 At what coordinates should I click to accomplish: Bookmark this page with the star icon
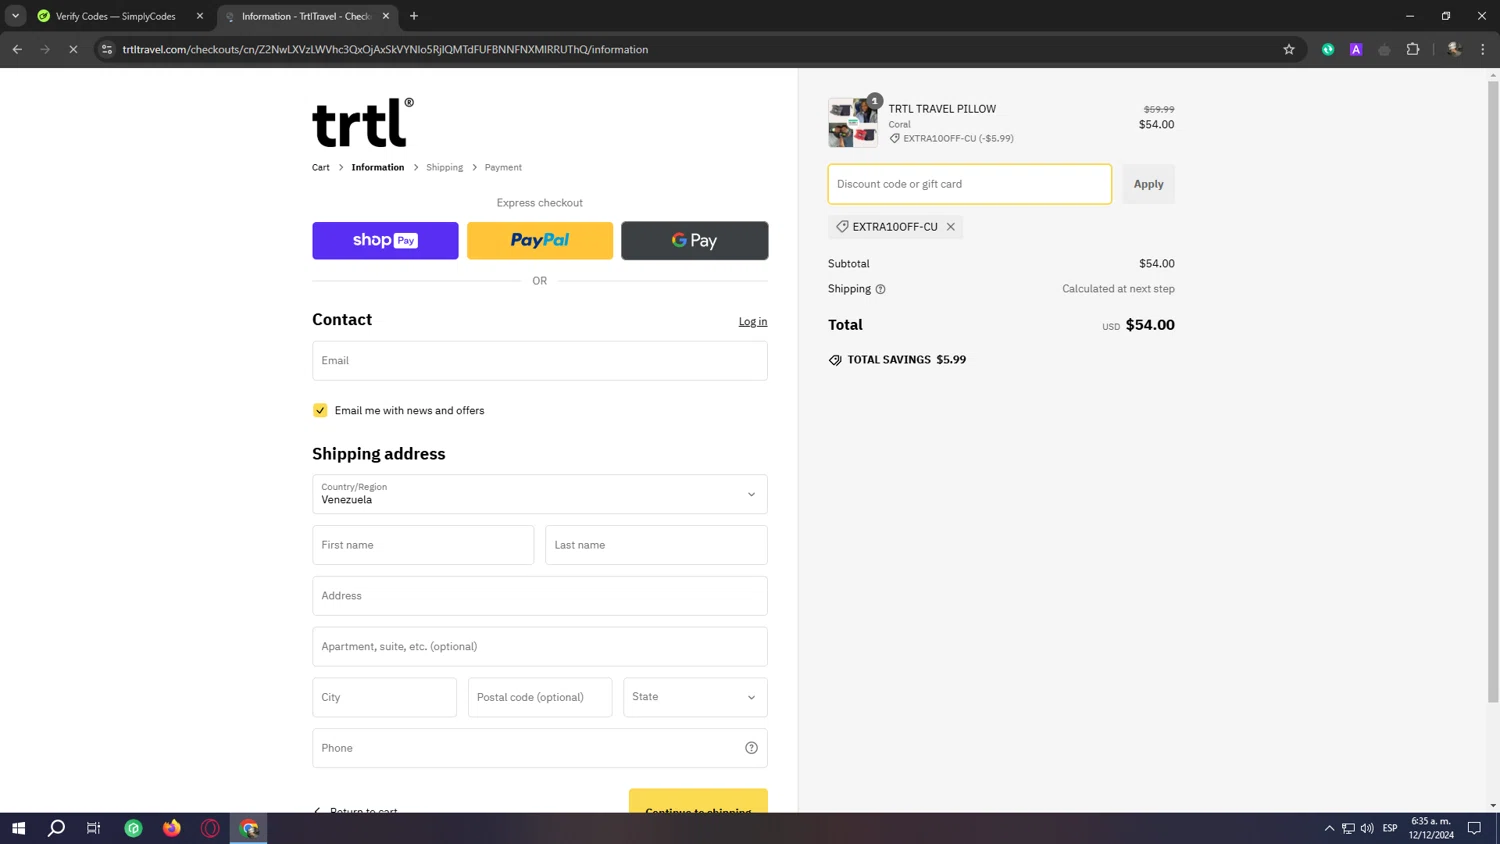[x=1289, y=49]
